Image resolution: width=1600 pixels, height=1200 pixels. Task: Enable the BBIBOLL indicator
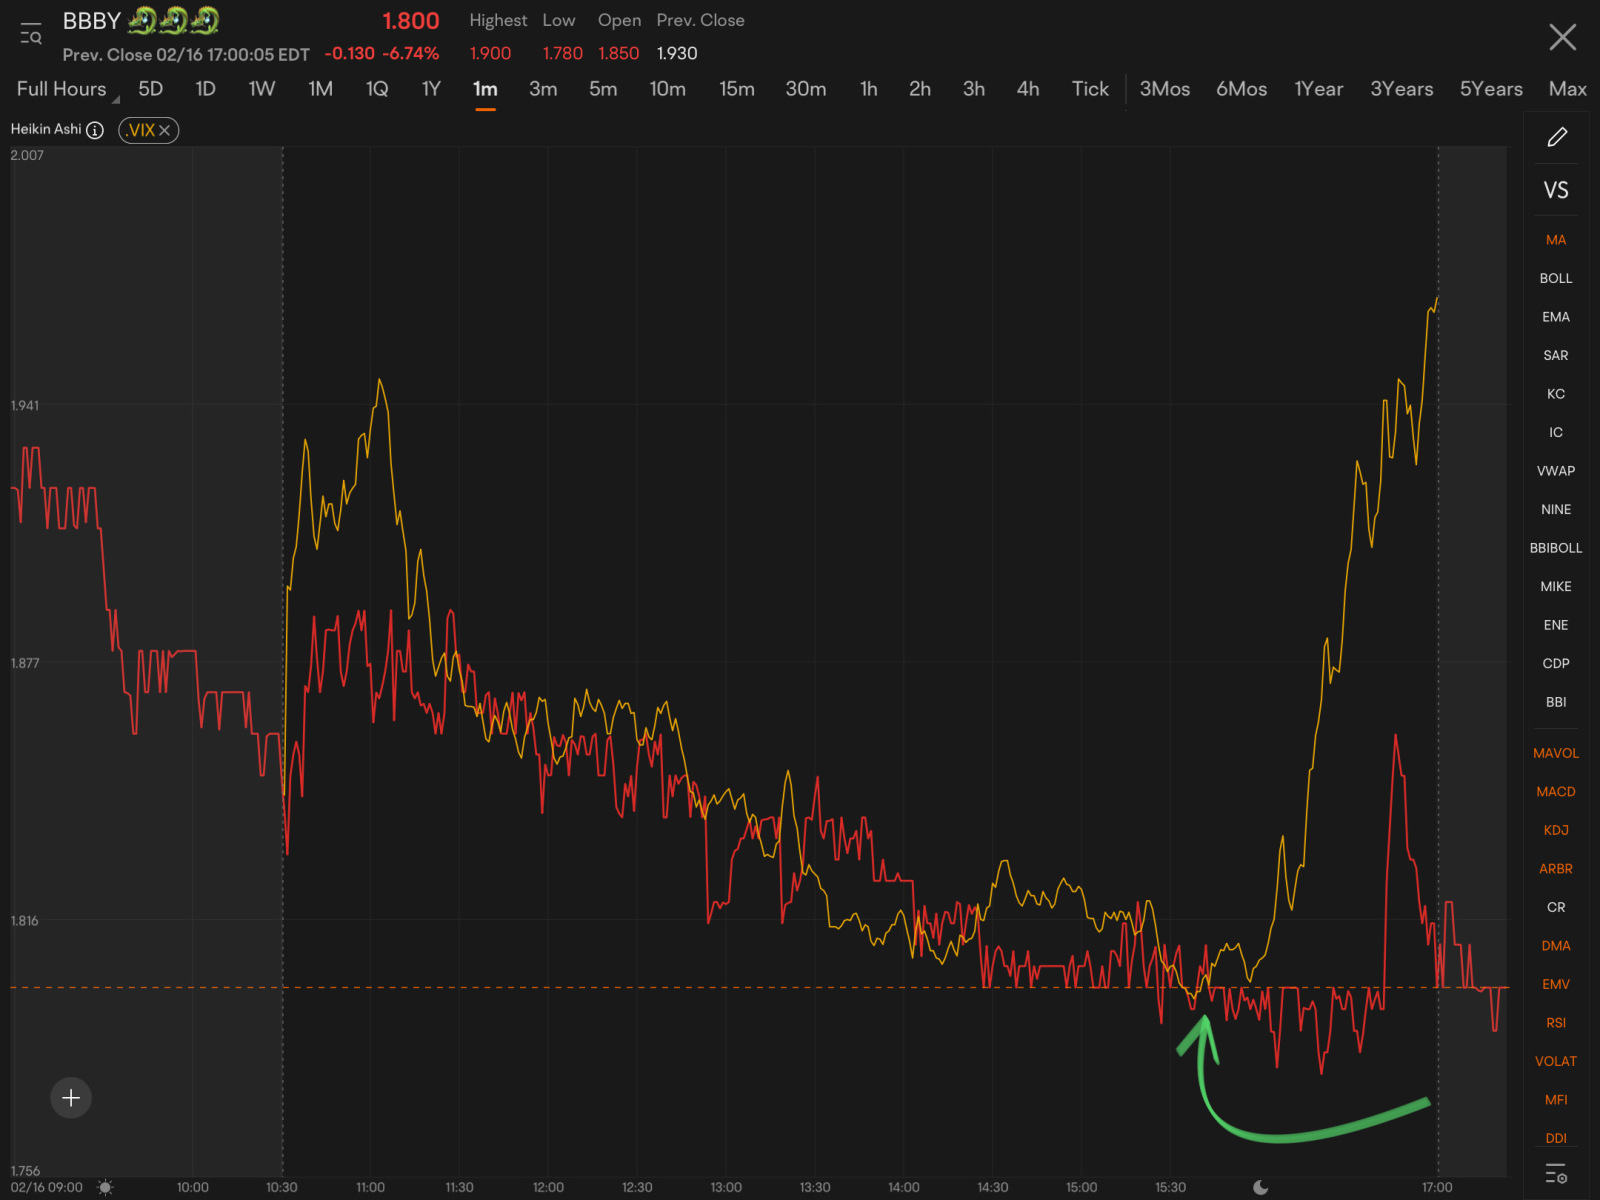(1556, 548)
